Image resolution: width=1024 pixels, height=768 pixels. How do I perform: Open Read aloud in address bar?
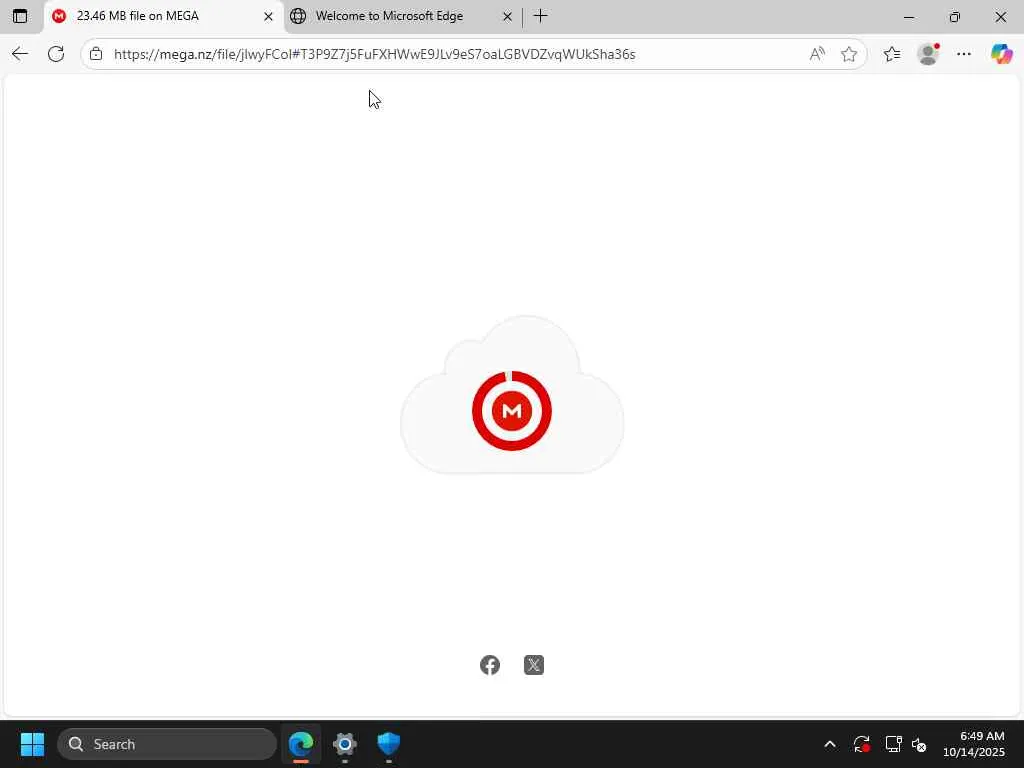tap(817, 54)
